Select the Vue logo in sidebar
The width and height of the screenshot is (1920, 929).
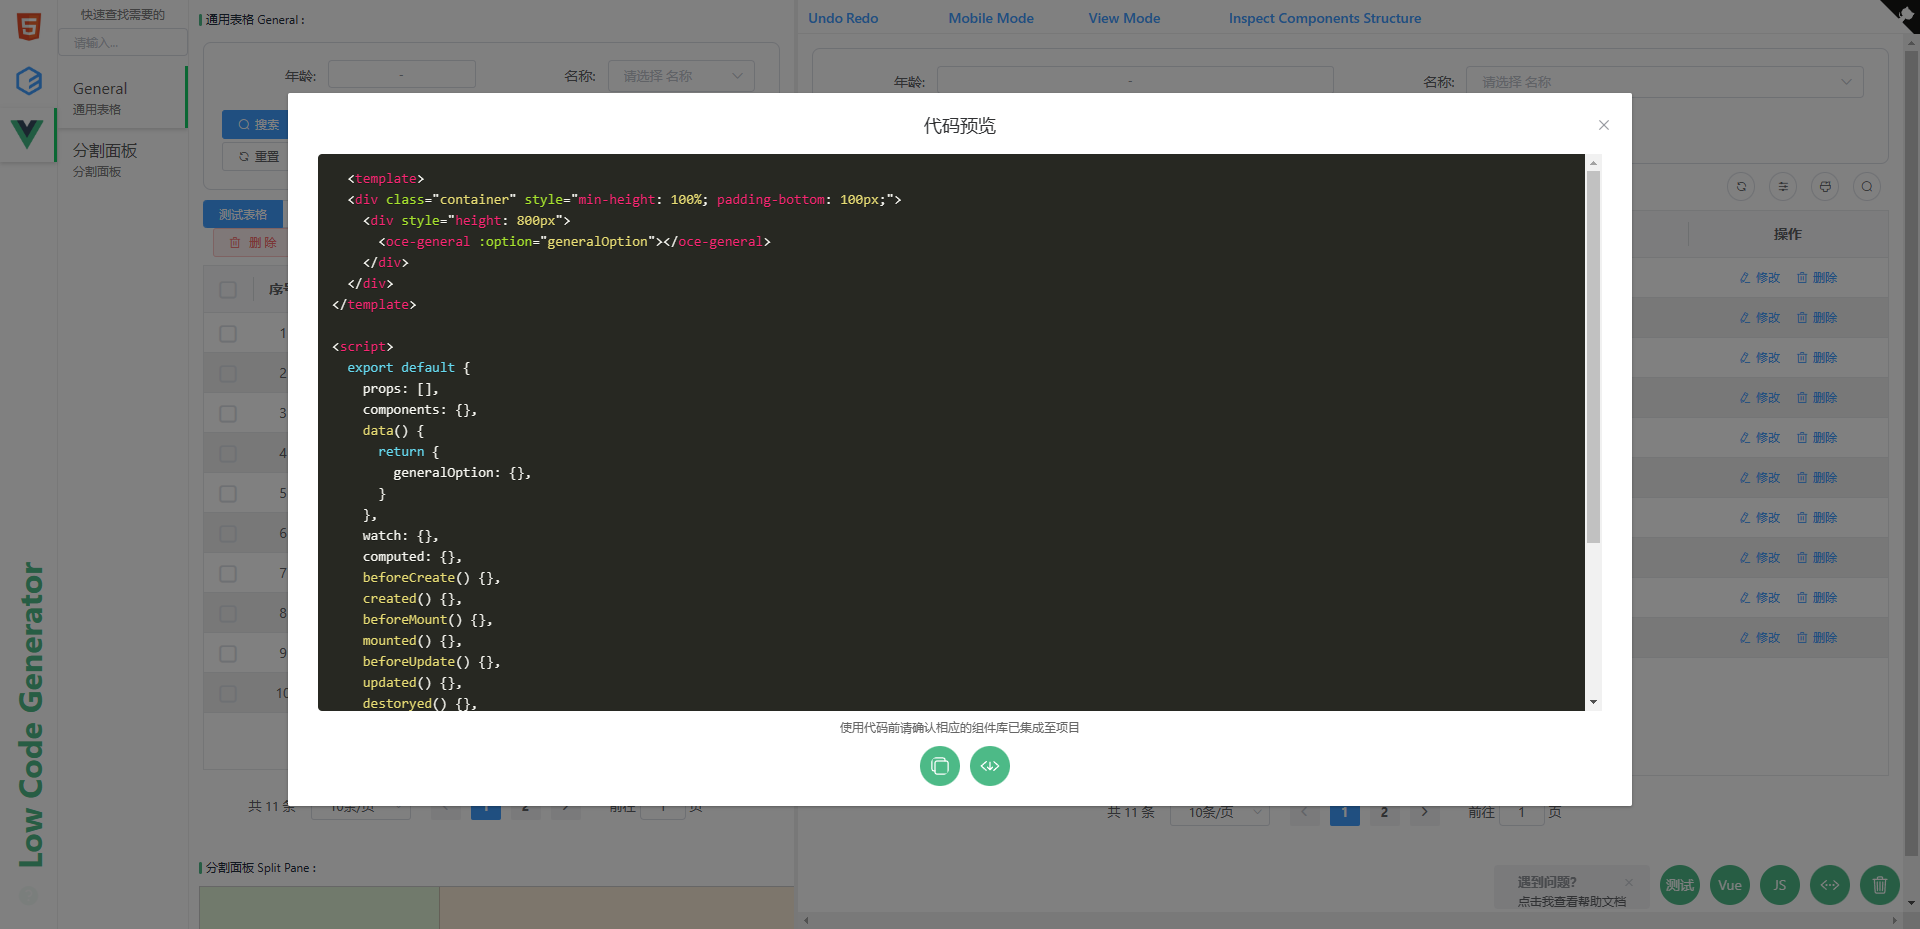pyautogui.click(x=28, y=132)
